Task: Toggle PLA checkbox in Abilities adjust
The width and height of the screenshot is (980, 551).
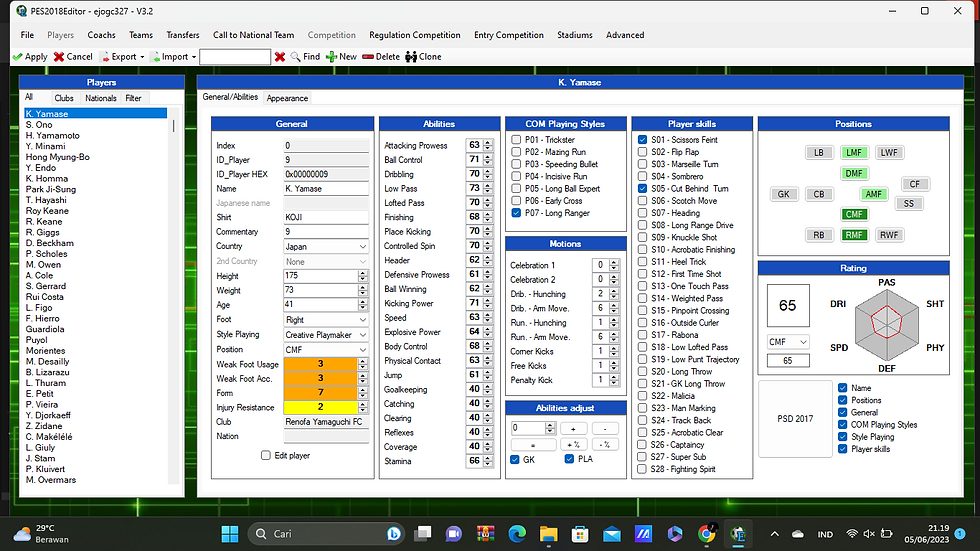Action: (569, 459)
